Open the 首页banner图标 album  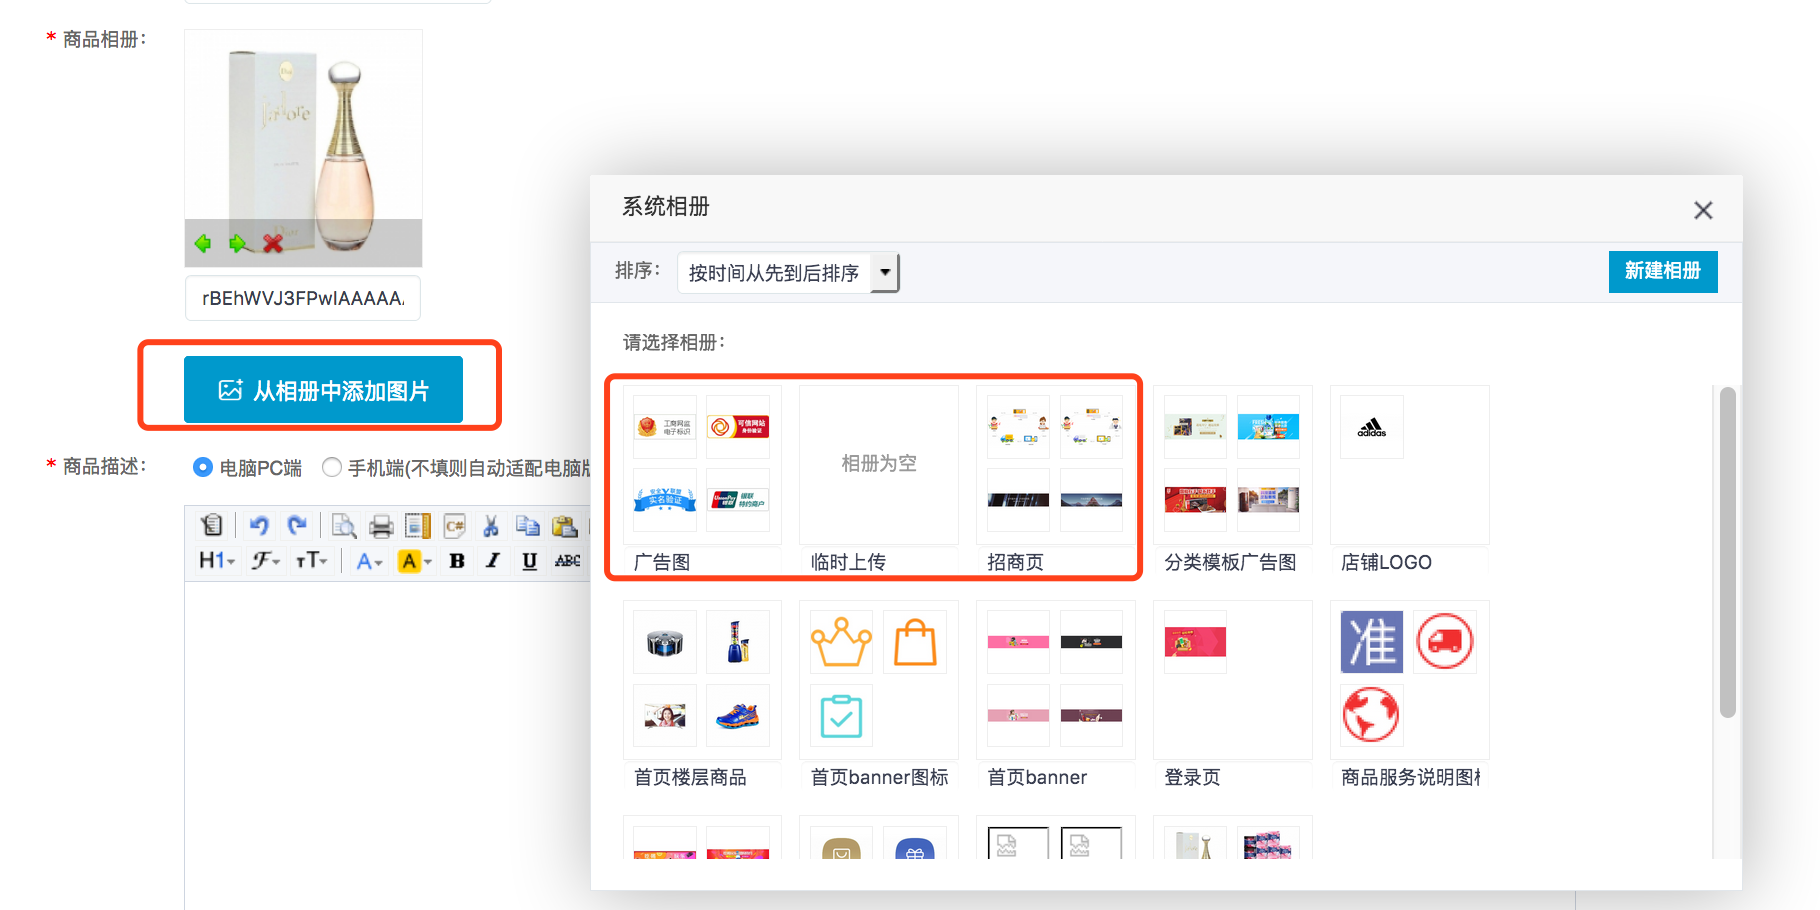click(878, 679)
